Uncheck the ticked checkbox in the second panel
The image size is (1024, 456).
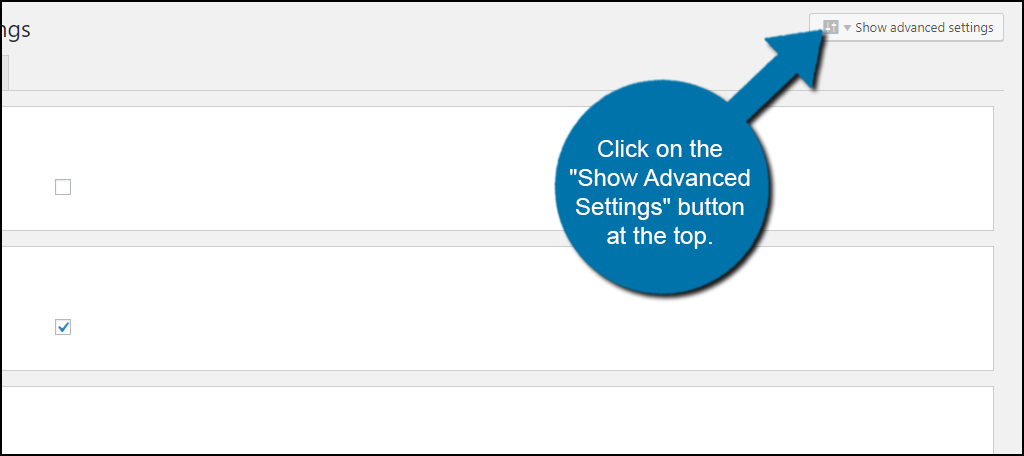(63, 327)
